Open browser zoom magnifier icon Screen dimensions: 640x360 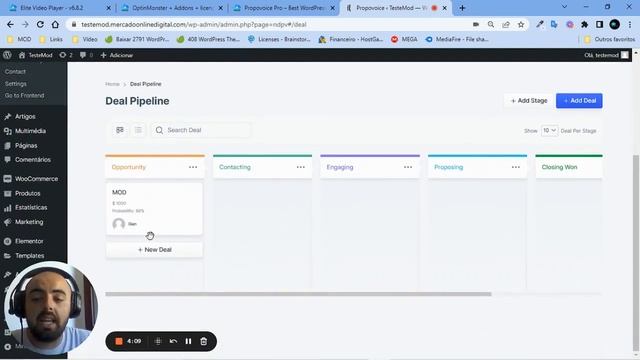[x=491, y=24]
